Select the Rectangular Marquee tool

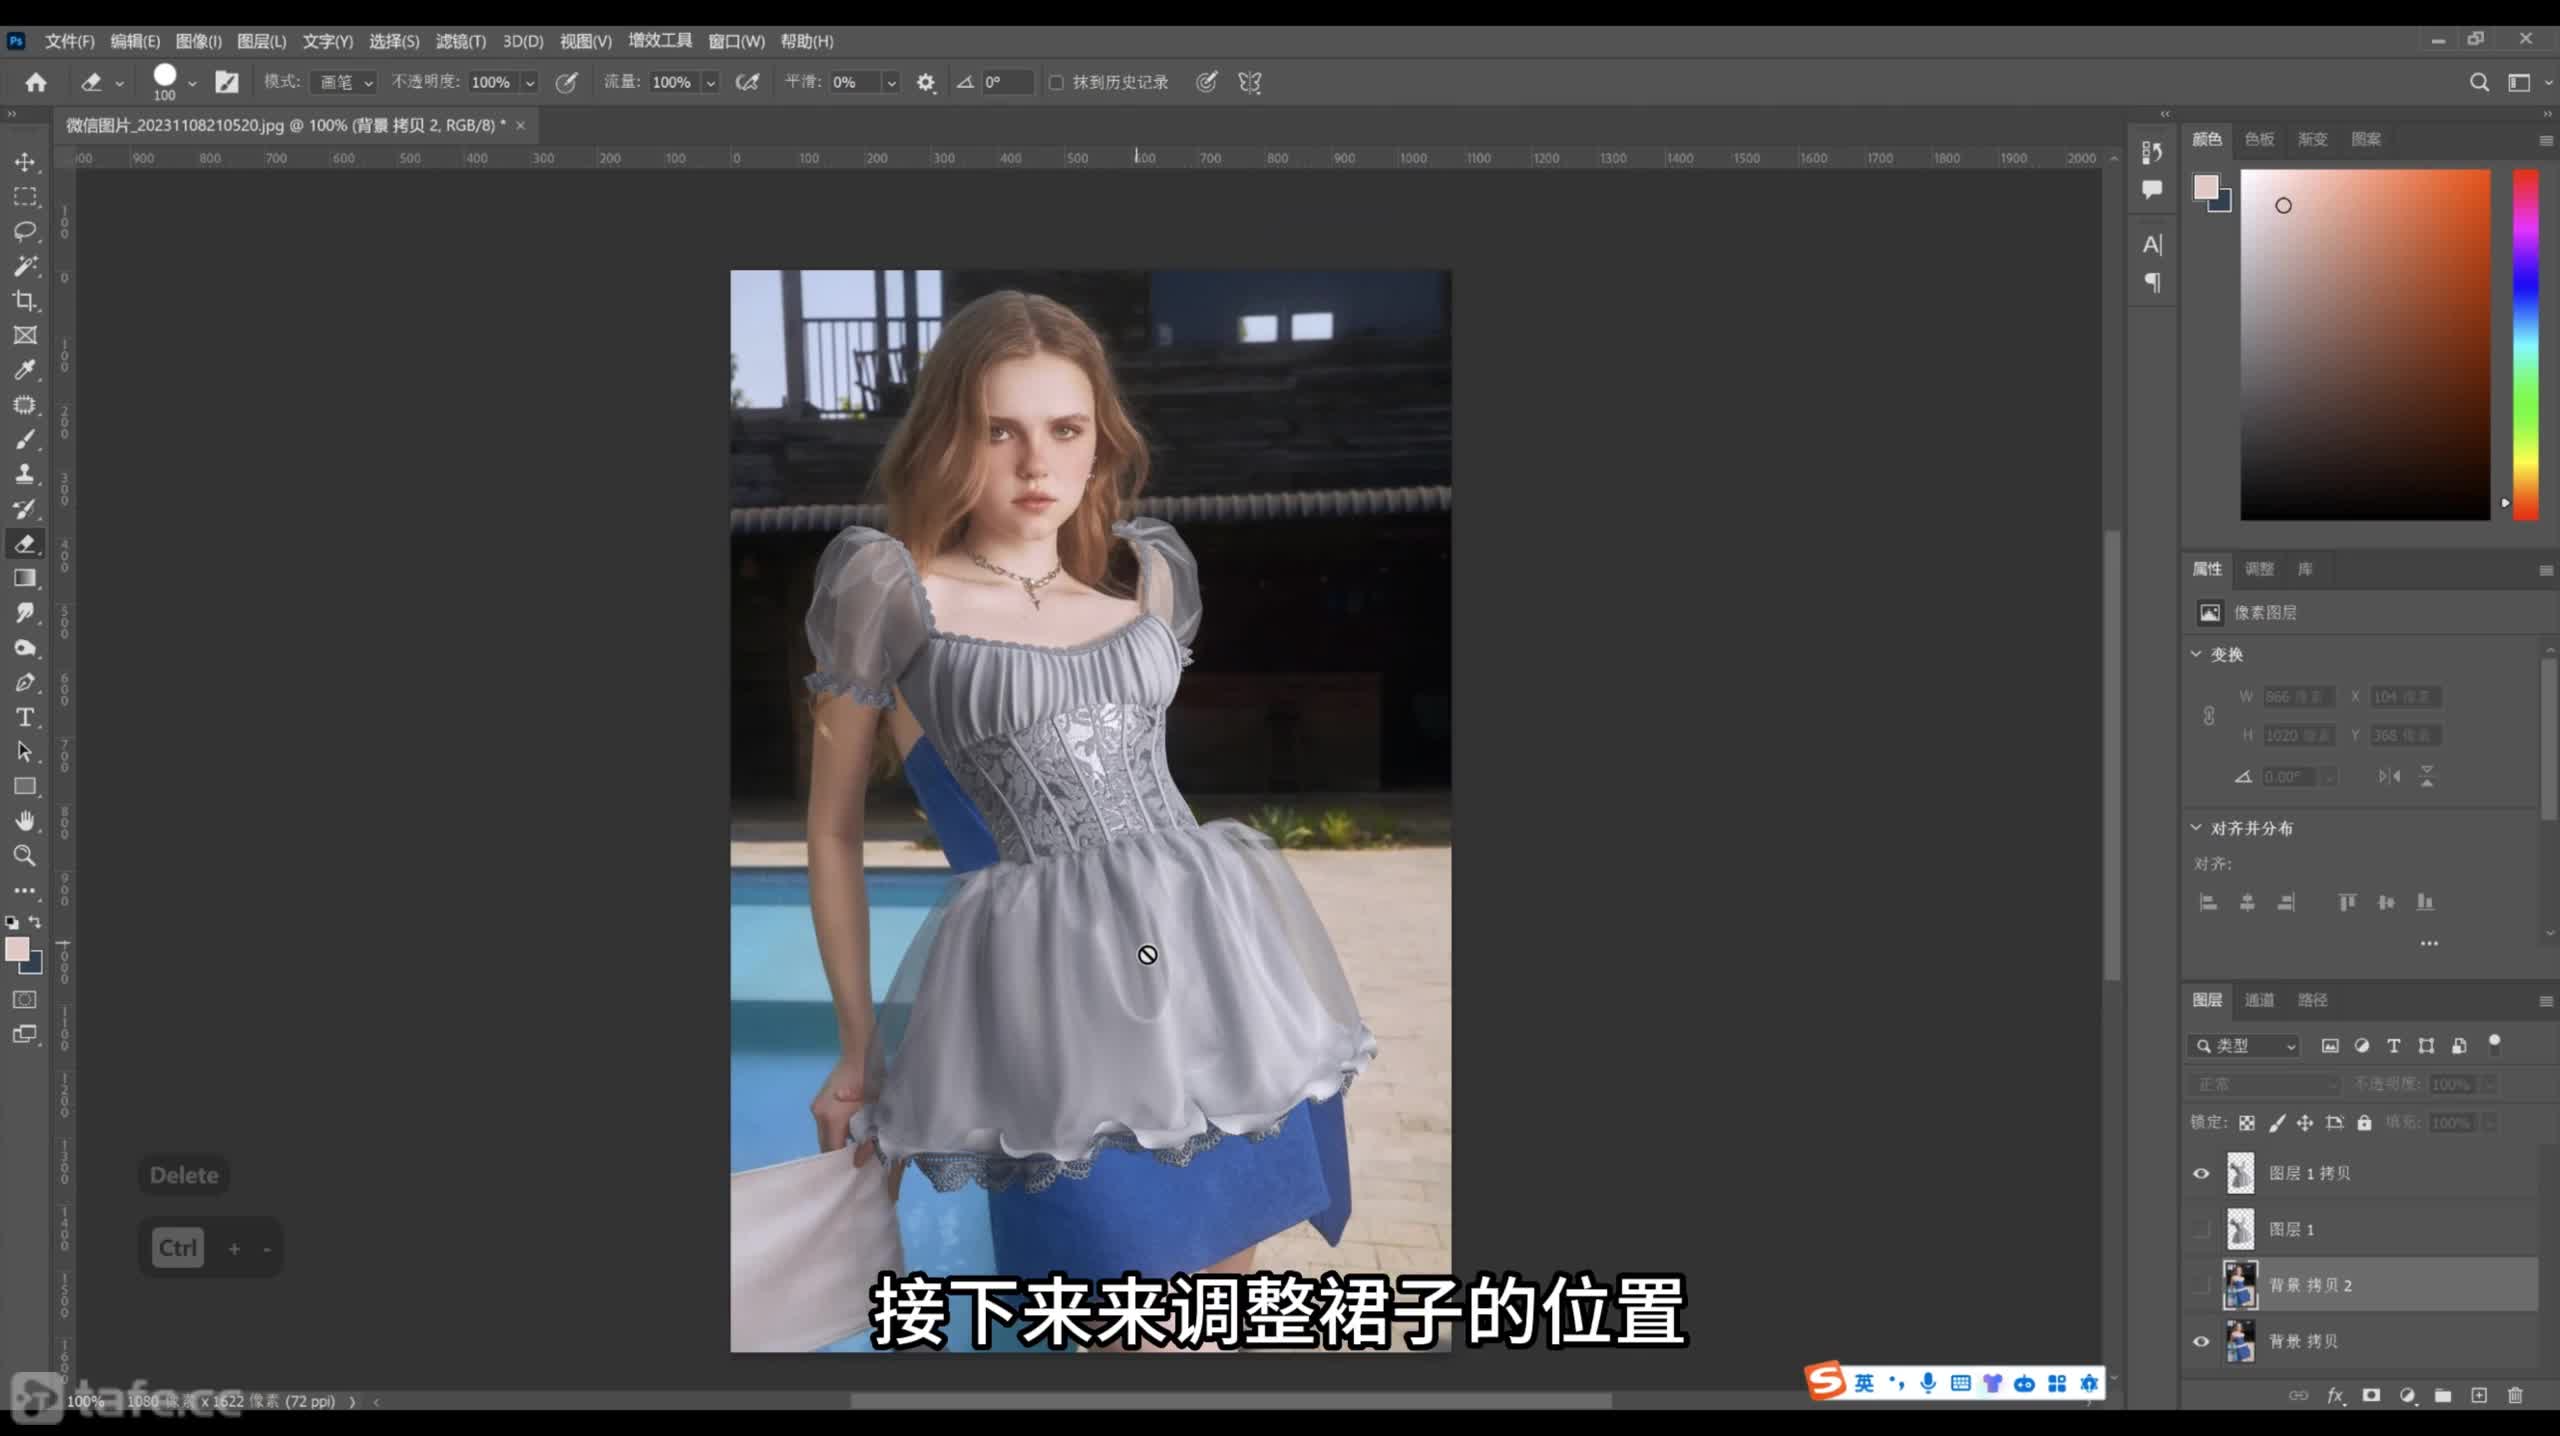[25, 197]
